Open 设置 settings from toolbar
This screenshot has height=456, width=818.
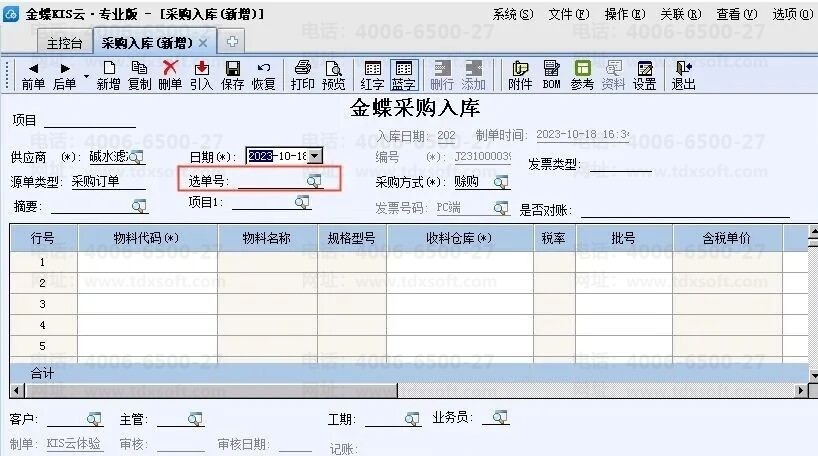point(645,76)
